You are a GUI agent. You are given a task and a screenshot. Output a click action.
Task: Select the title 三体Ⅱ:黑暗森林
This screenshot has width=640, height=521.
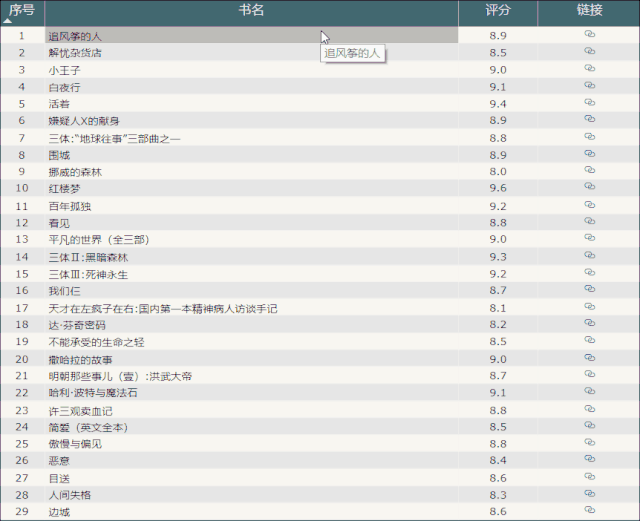pos(88,257)
